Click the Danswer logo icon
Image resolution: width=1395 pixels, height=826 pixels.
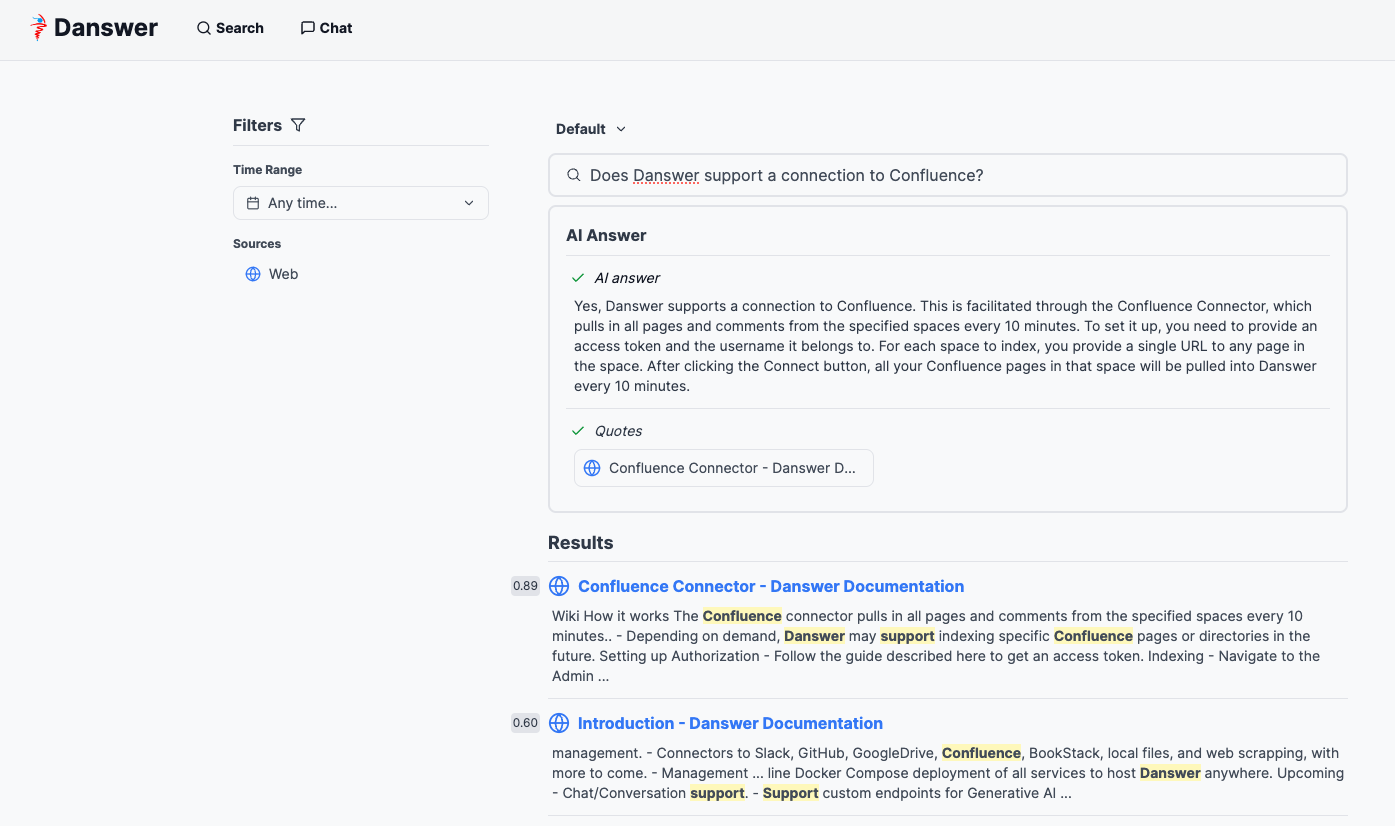pyautogui.click(x=39, y=27)
